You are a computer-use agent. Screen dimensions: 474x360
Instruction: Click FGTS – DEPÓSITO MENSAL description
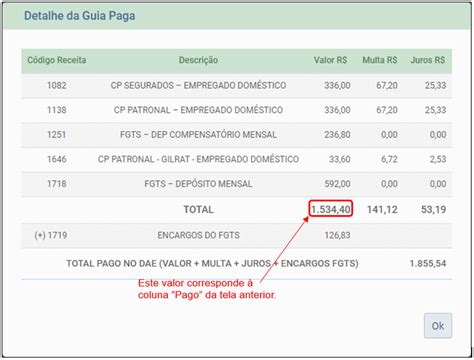pyautogui.click(x=198, y=184)
